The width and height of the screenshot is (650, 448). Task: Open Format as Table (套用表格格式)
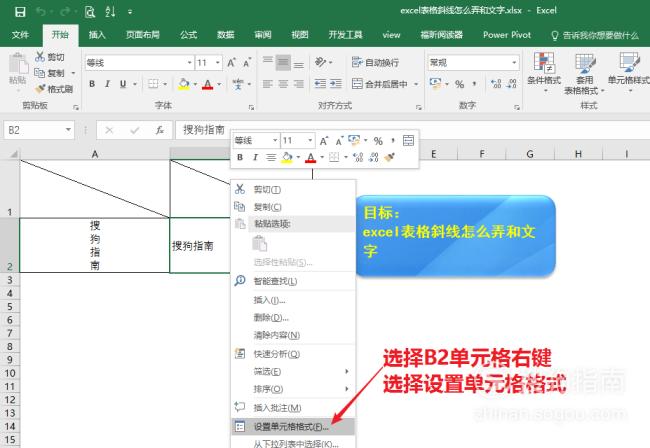click(x=585, y=73)
